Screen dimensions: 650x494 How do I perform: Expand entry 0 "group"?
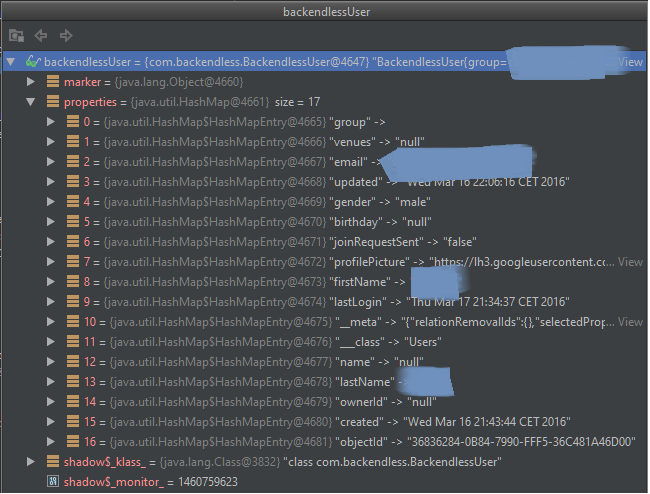[51, 122]
